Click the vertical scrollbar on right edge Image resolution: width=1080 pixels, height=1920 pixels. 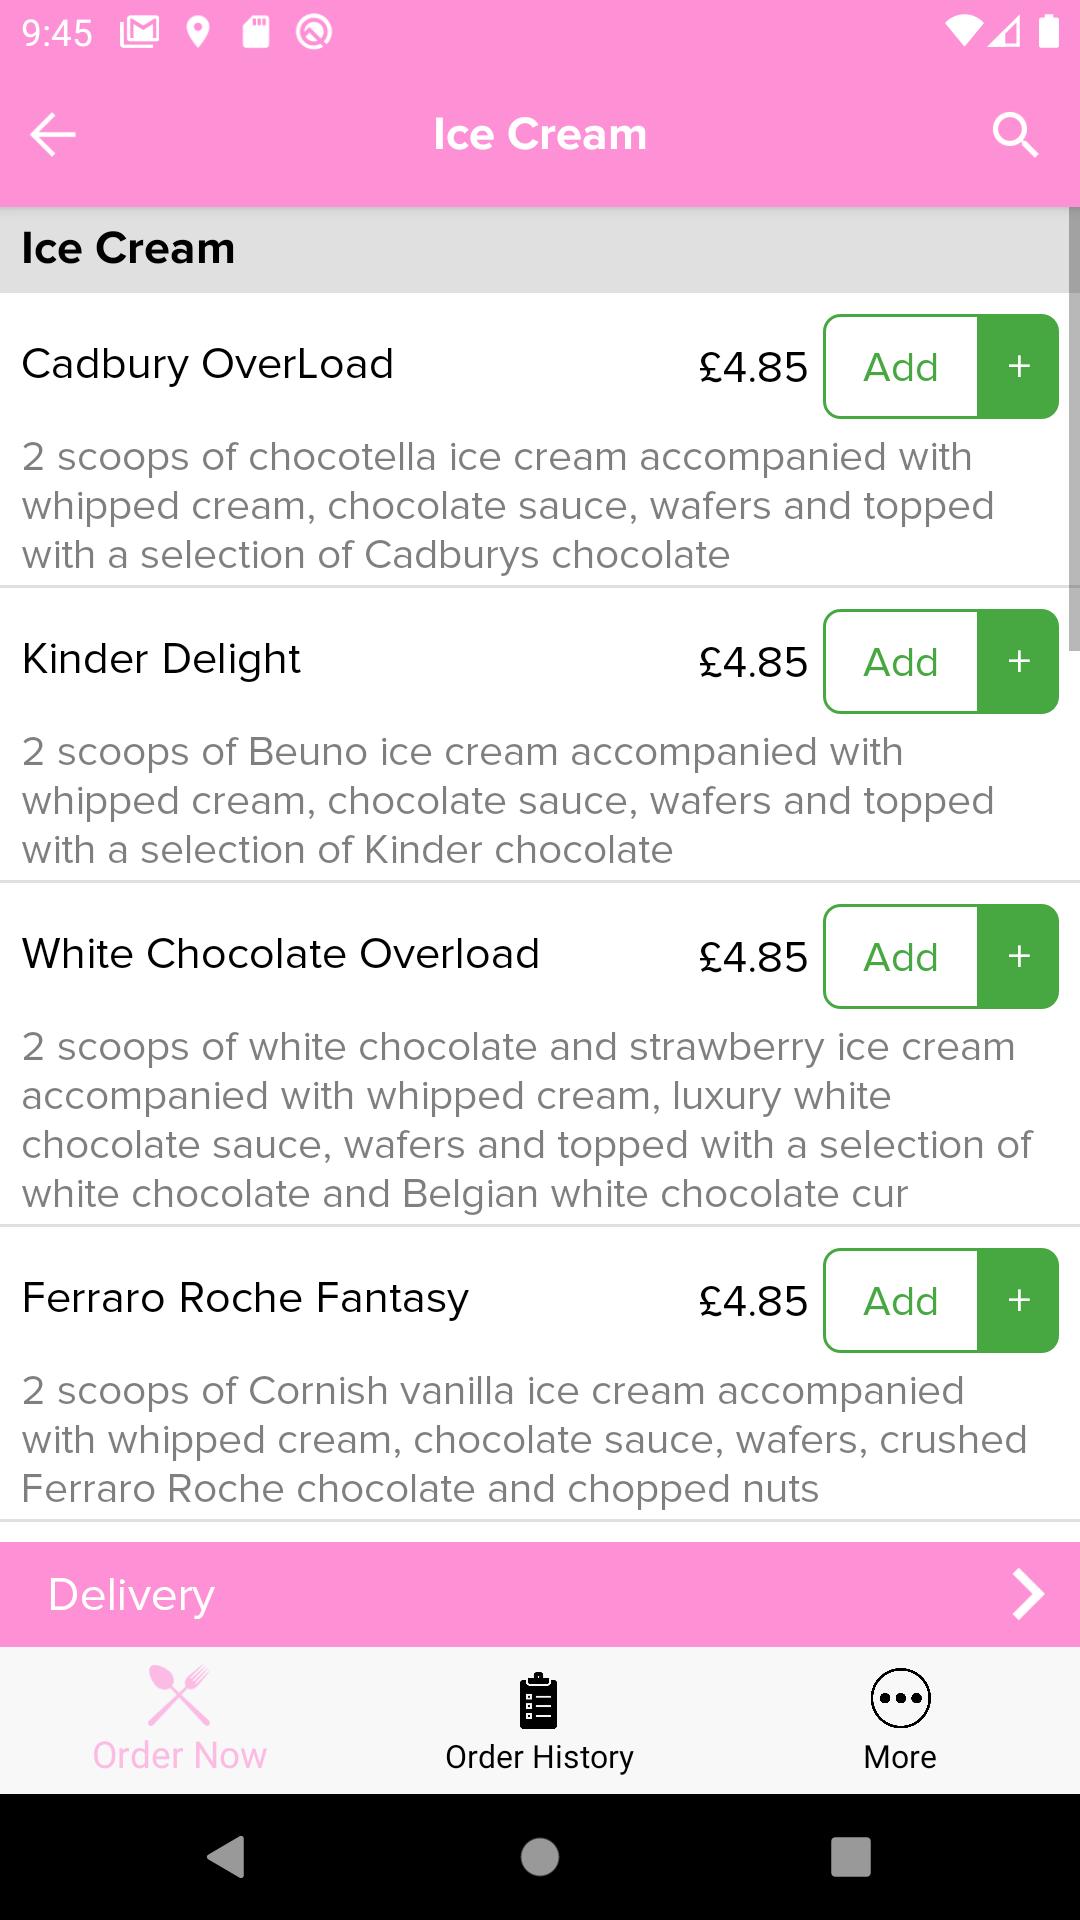coord(1074,430)
